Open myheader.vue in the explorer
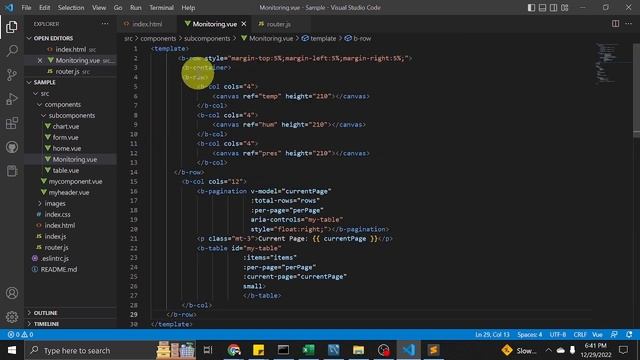Screen dimensions: 640x360 tap(69, 192)
